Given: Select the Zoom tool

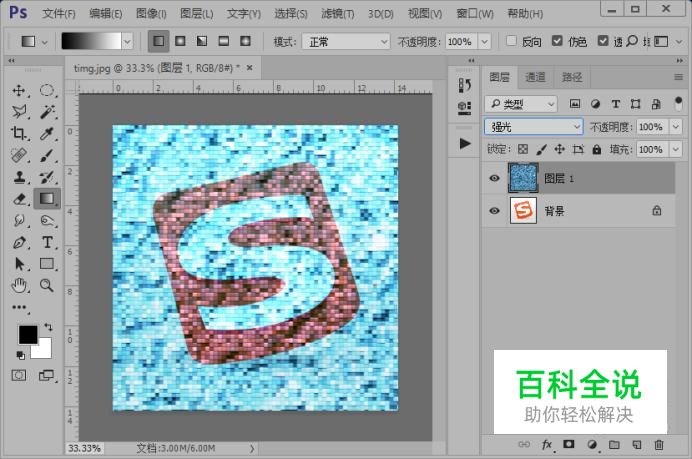Looking at the screenshot, I should tap(47, 286).
